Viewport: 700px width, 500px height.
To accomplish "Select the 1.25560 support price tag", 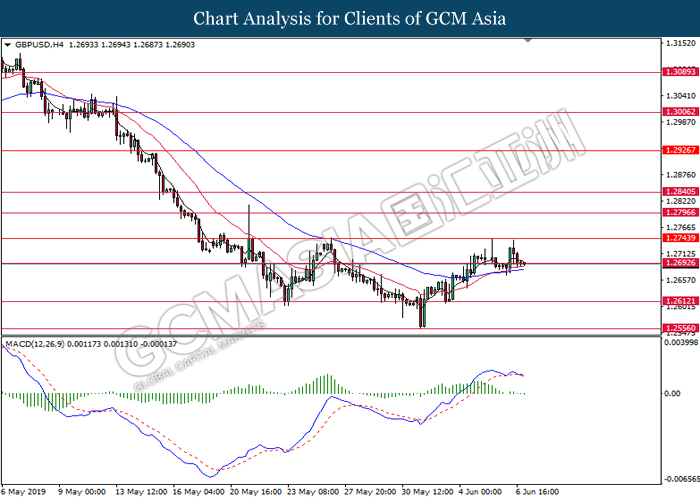I will tap(680, 328).
